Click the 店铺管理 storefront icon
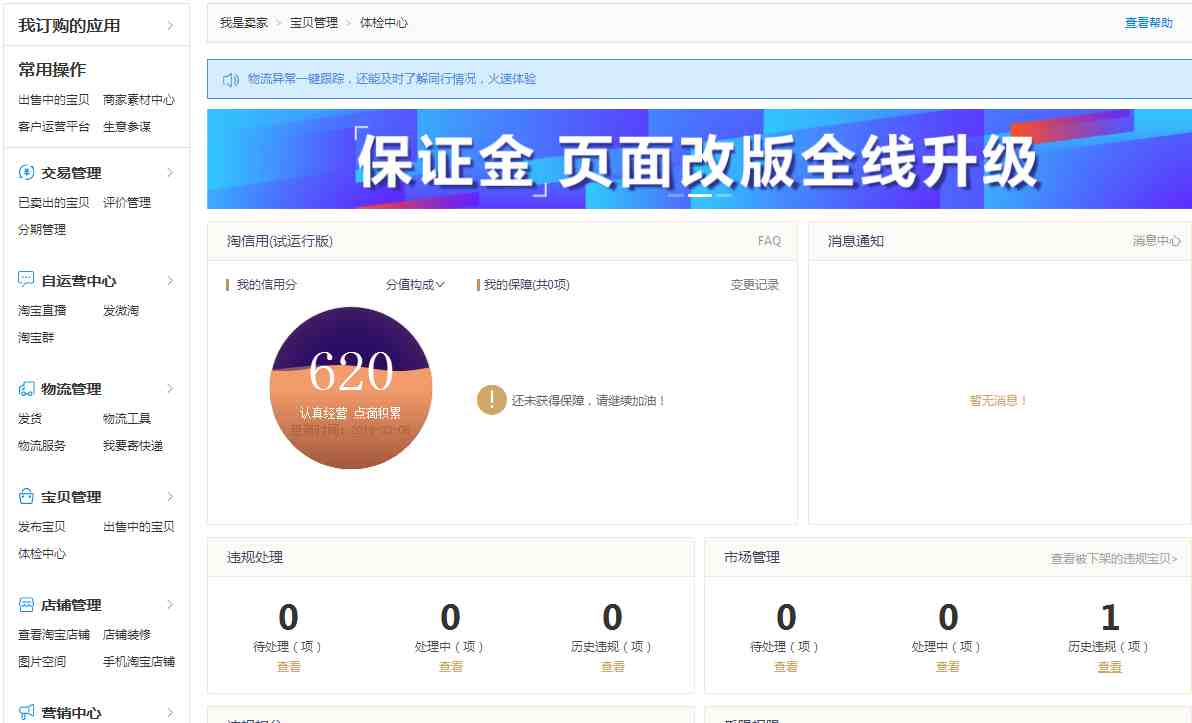Image resolution: width=1192 pixels, height=723 pixels. pyautogui.click(x=26, y=604)
